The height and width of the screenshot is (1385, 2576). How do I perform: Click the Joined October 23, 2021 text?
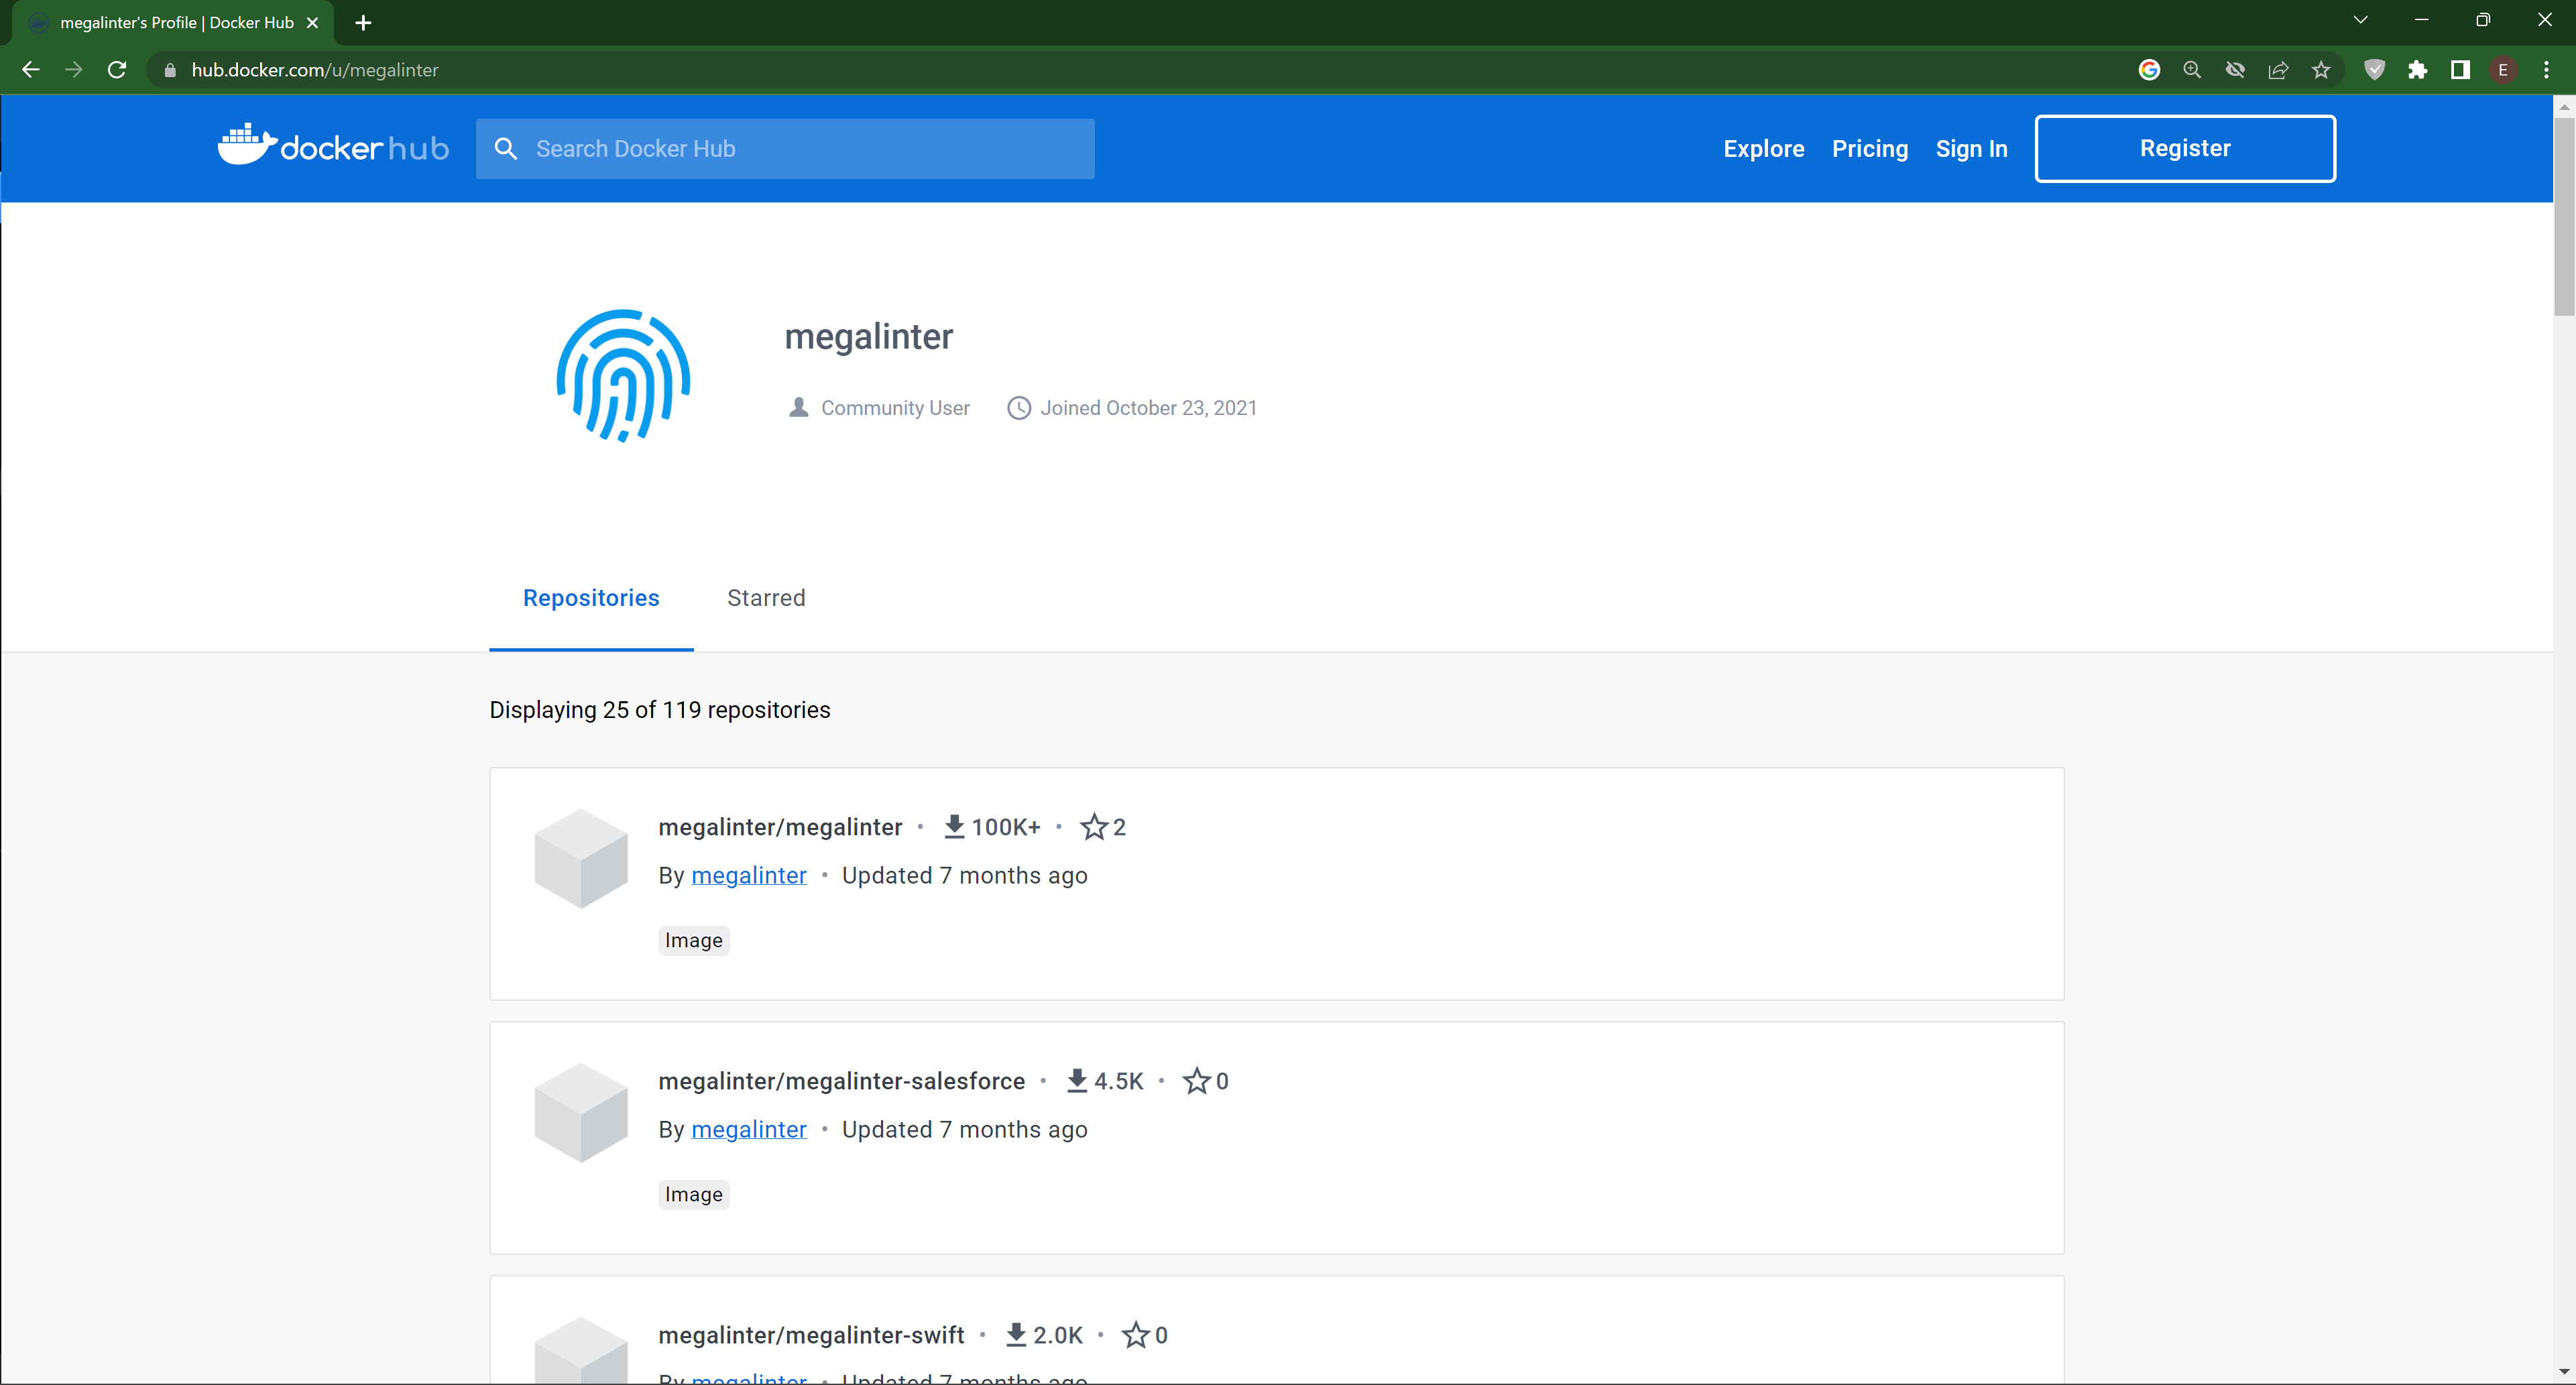point(1148,408)
